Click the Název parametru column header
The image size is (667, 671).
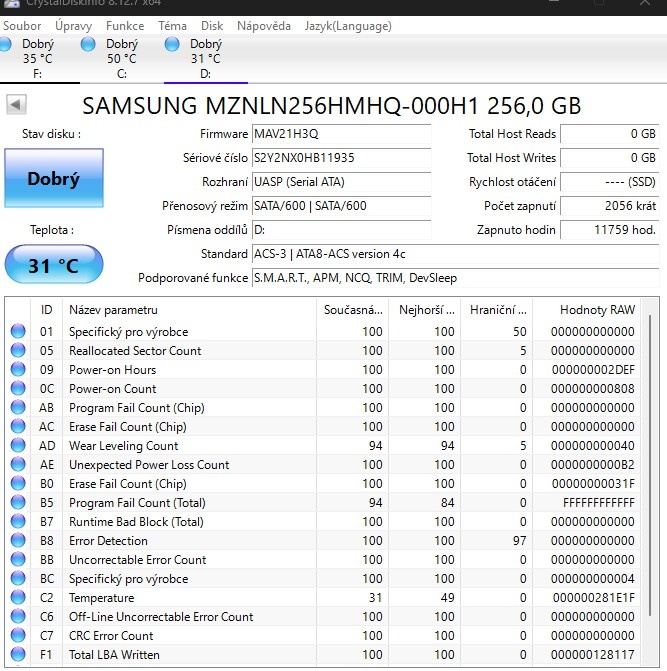pos(190,309)
